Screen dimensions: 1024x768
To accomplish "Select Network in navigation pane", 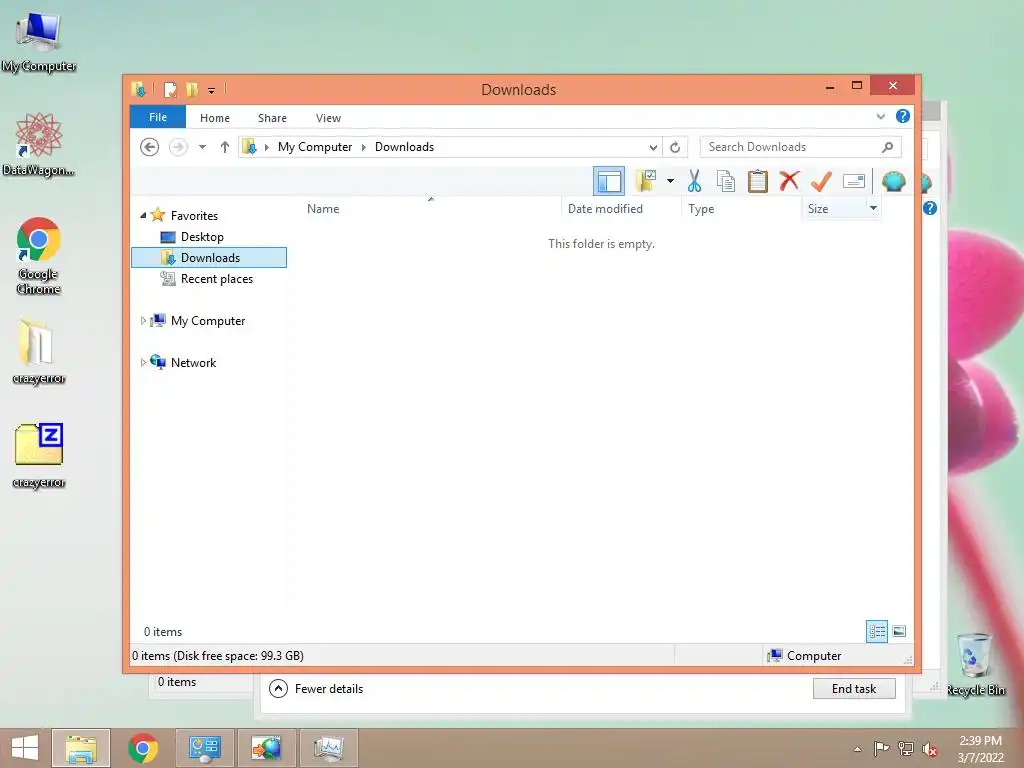I will click(193, 362).
